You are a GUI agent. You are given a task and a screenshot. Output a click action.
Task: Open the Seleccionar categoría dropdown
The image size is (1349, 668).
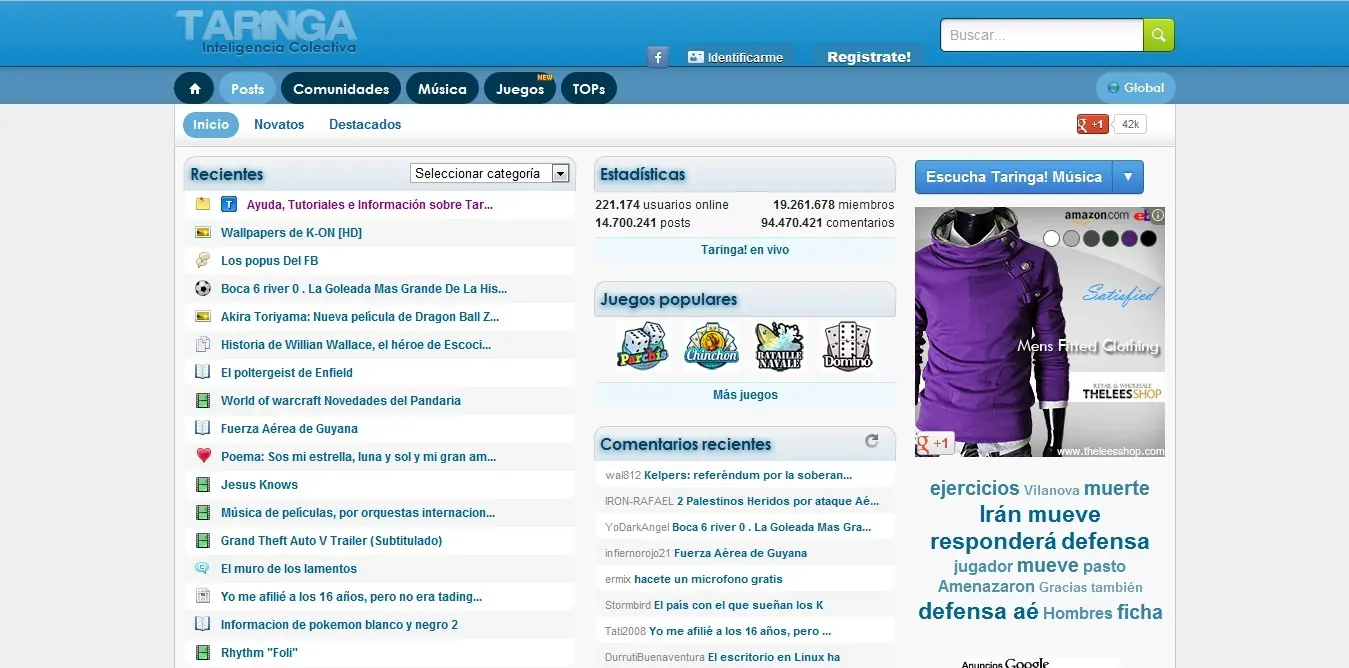tap(490, 173)
